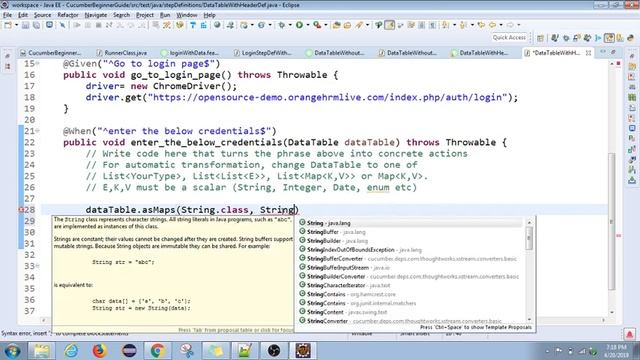Close the active *DataTableWithH... editor tab

588,53
